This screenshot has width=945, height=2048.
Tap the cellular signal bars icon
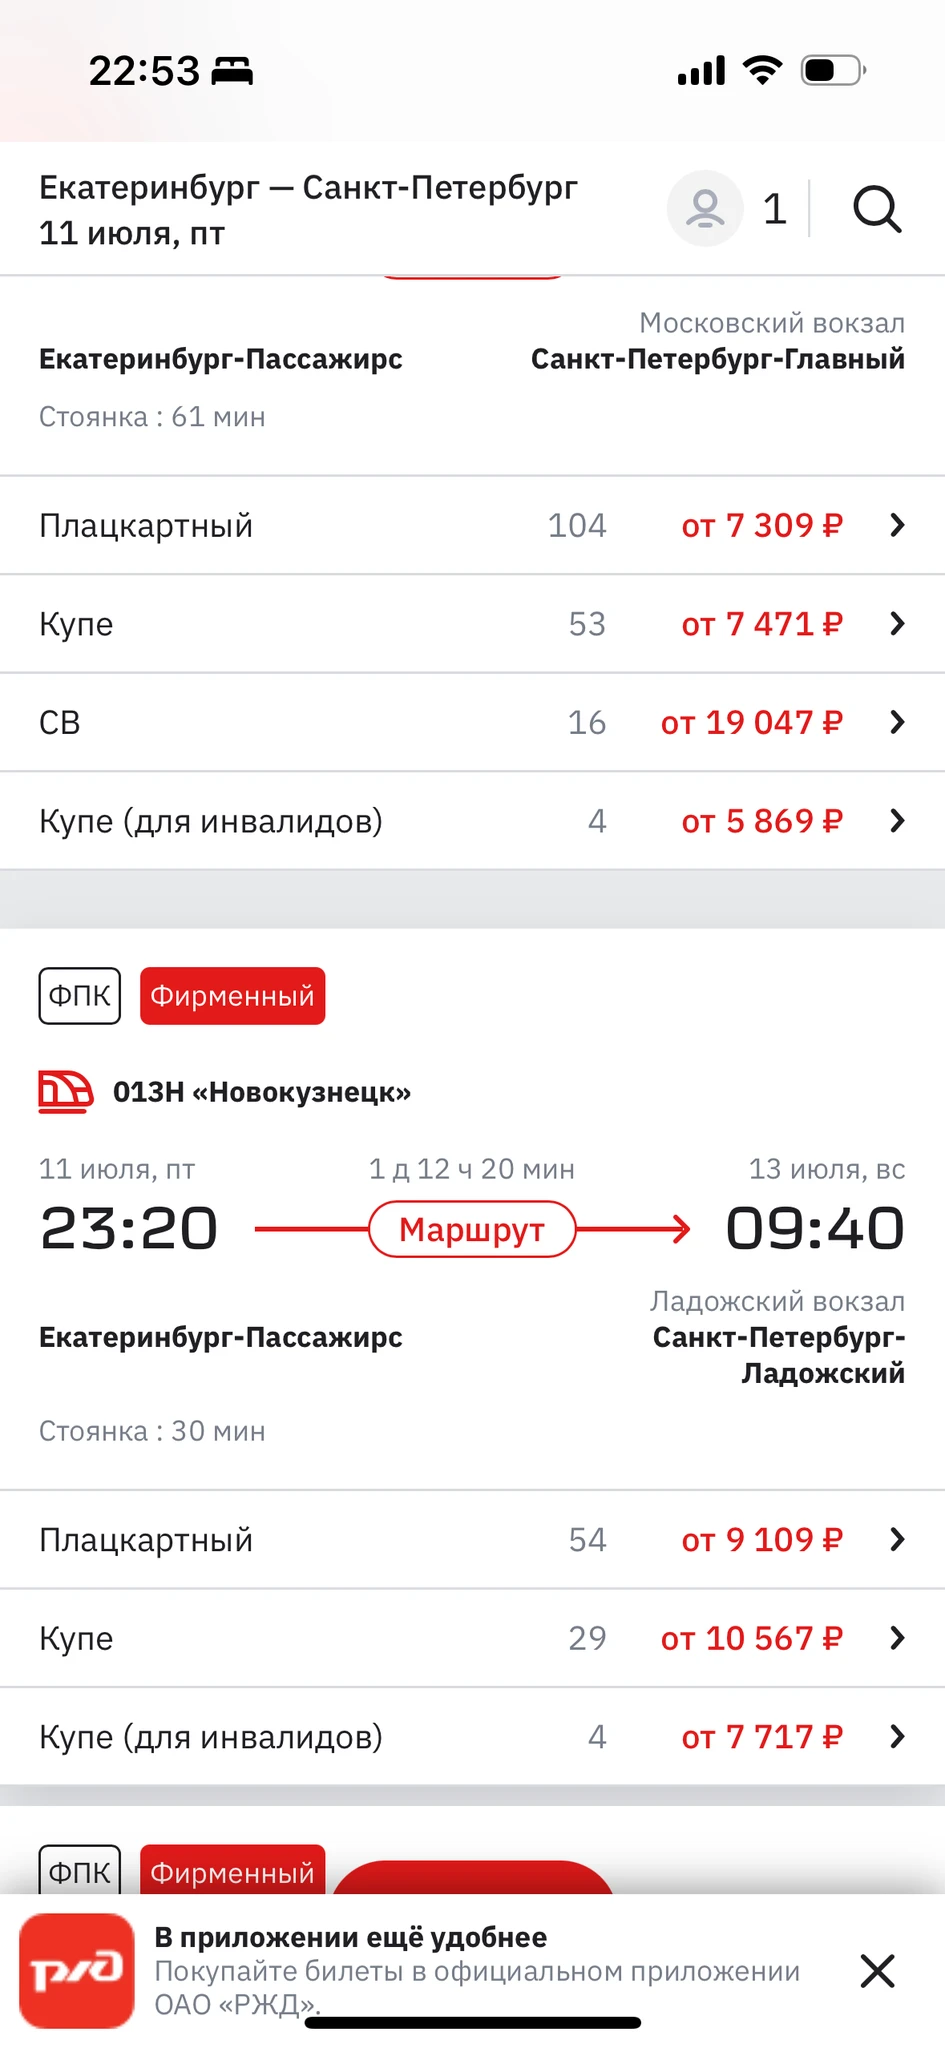(701, 71)
